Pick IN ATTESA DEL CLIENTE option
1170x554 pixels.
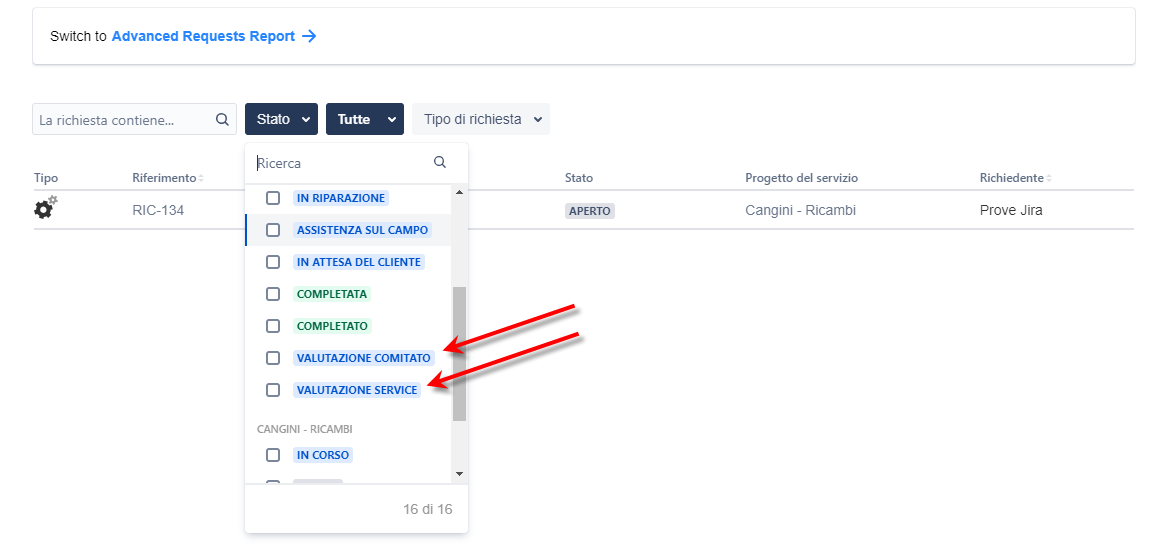point(359,262)
